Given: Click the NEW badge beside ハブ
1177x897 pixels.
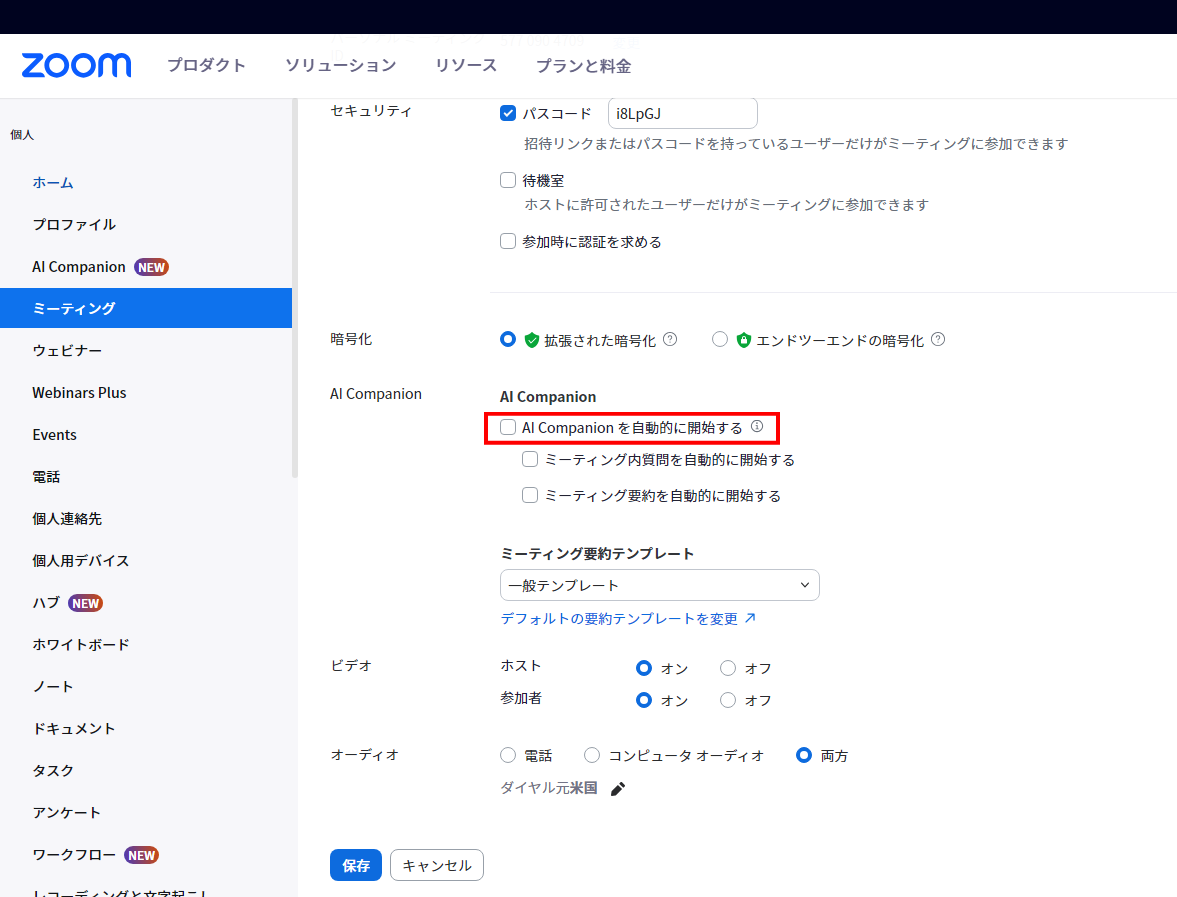Looking at the screenshot, I should click(x=85, y=603).
